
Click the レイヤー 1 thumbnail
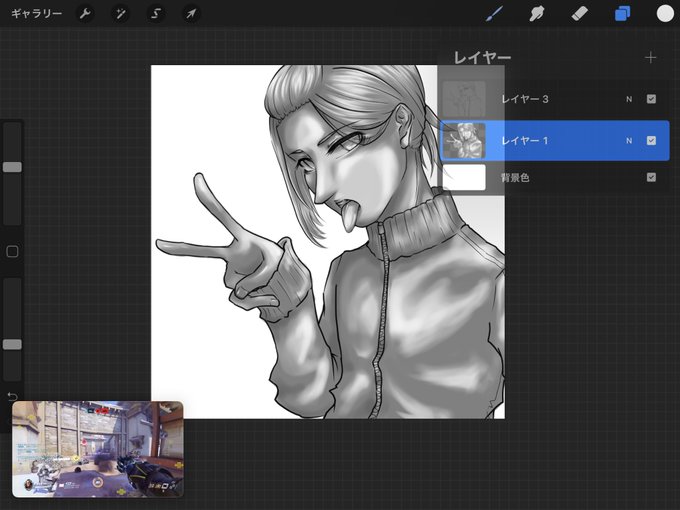pos(464,141)
